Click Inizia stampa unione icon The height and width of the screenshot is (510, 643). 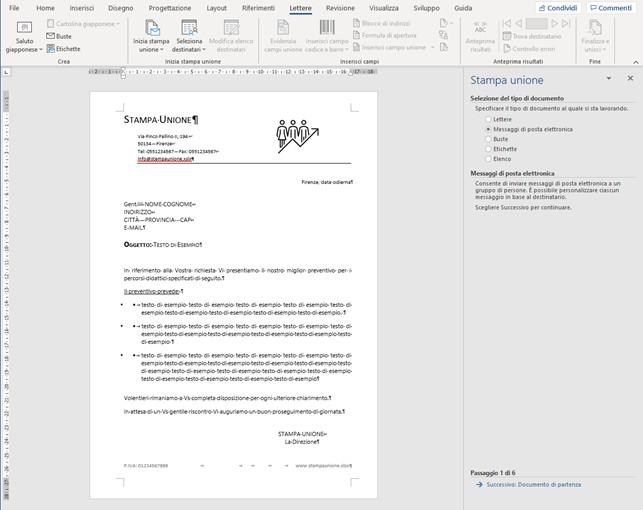(152, 28)
